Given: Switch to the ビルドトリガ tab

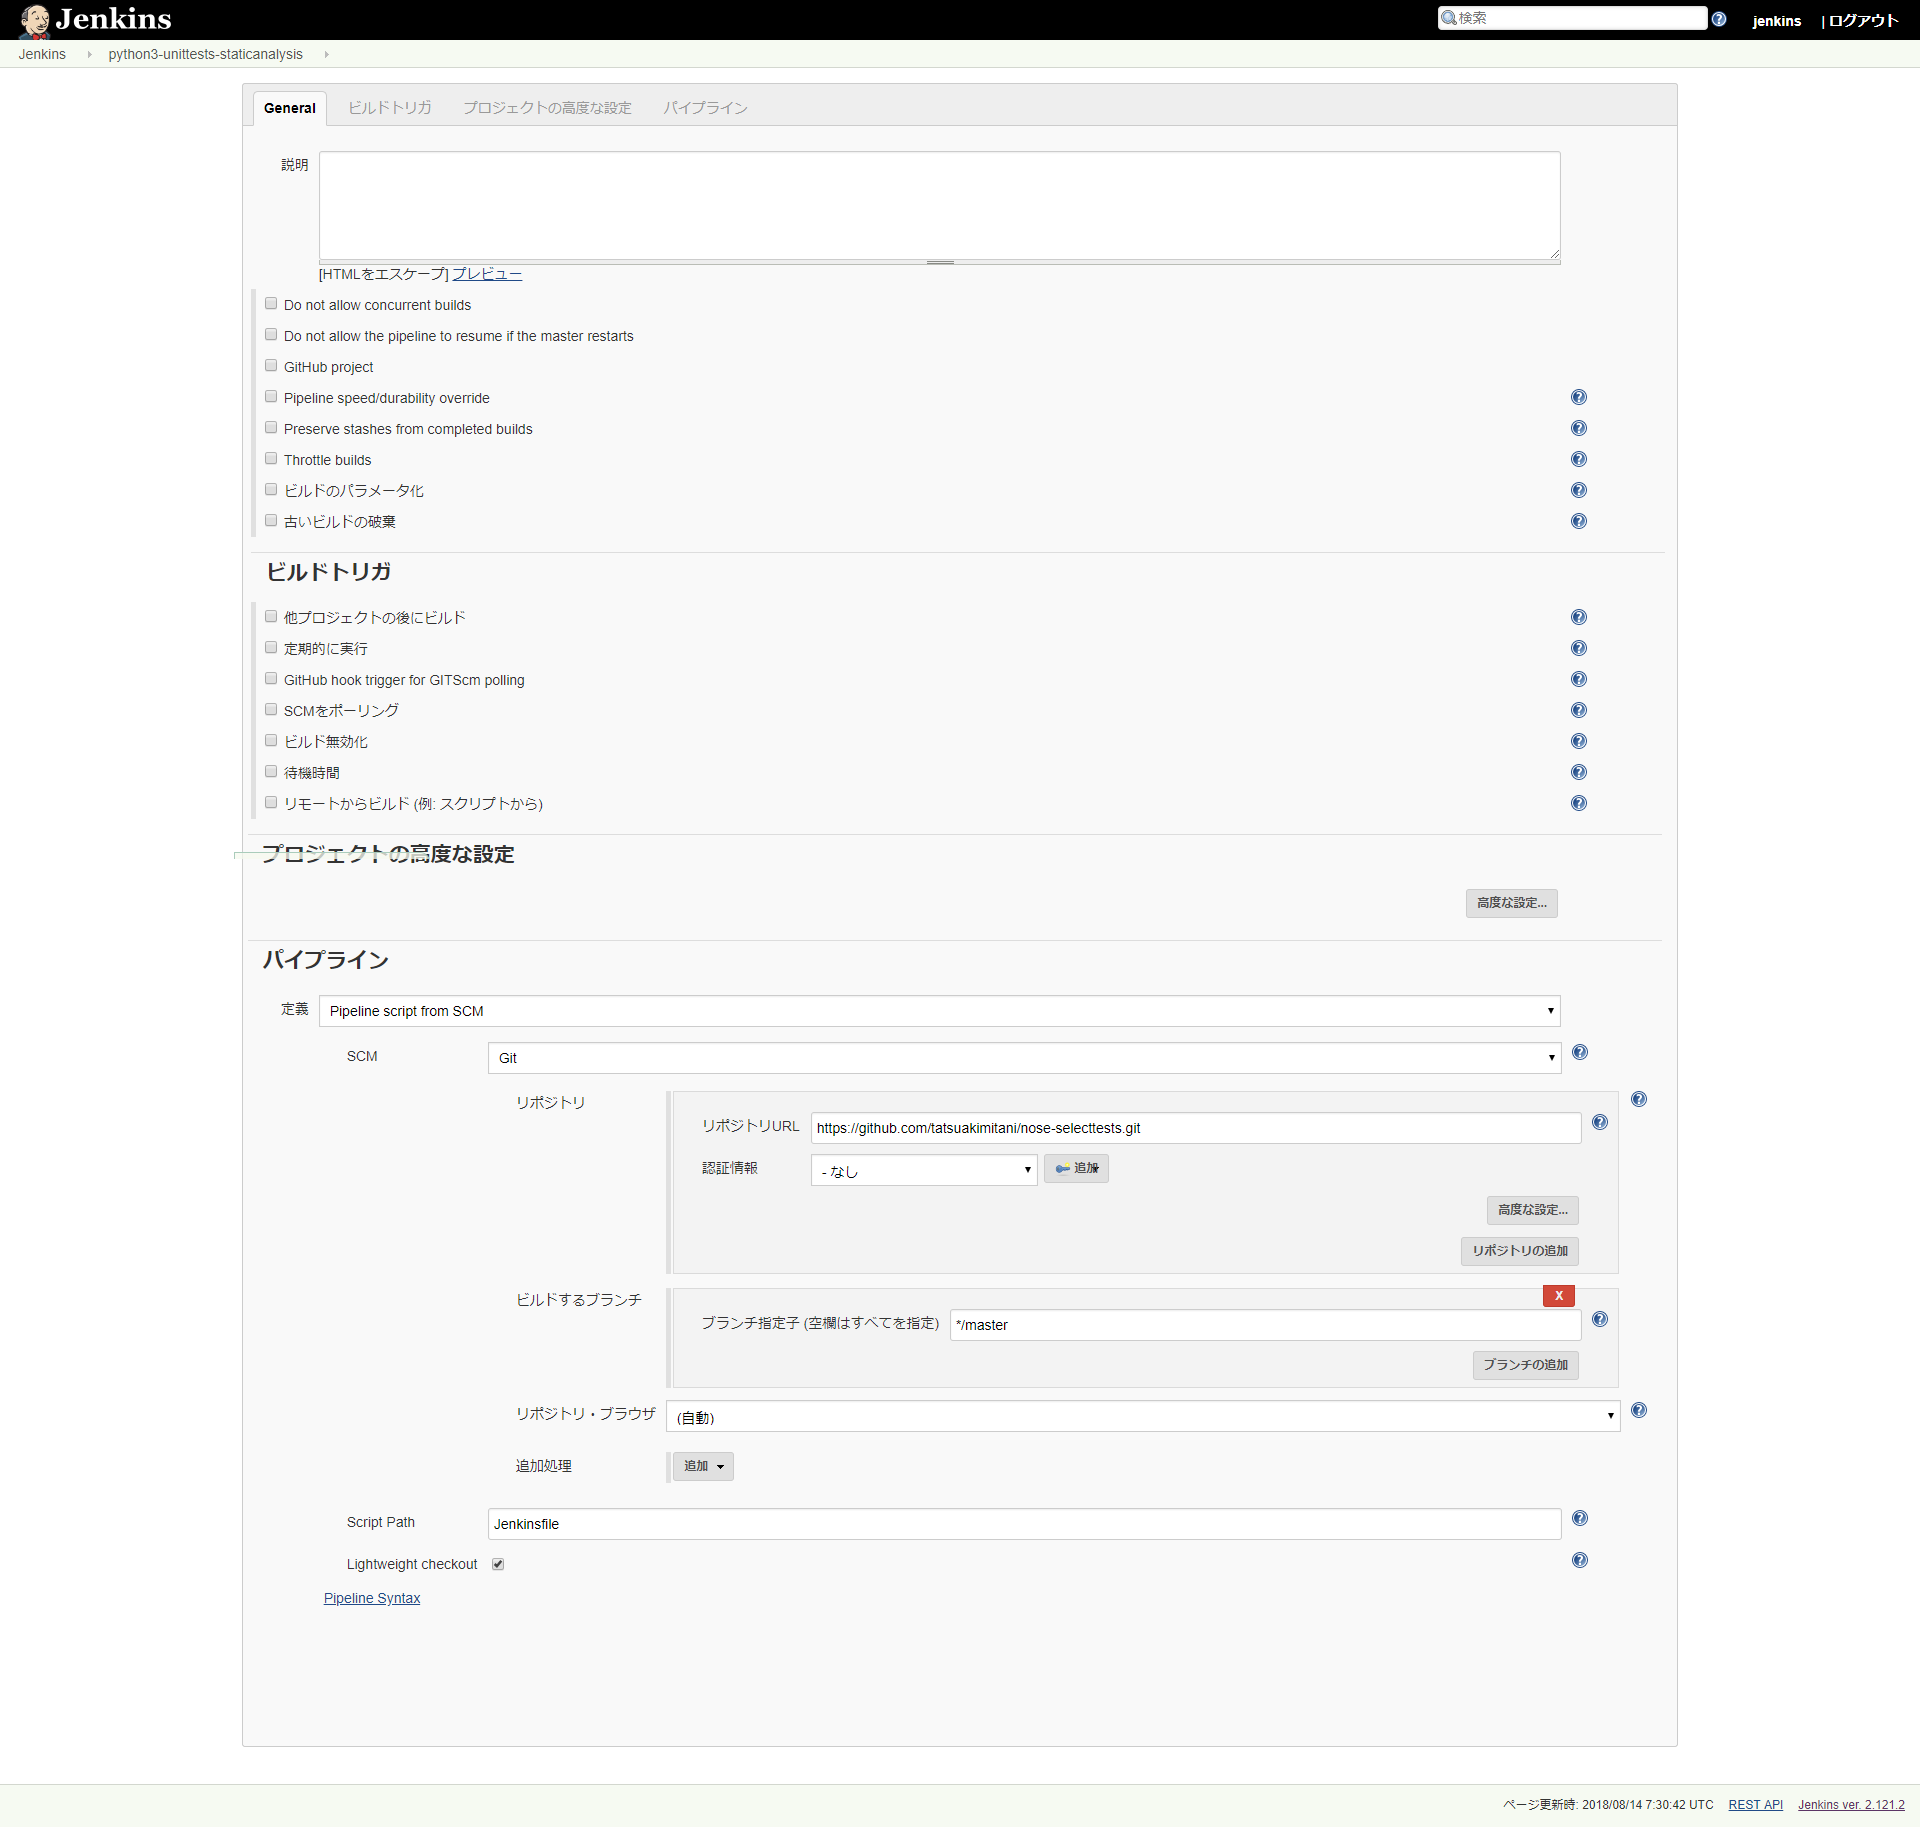Looking at the screenshot, I should click(389, 108).
